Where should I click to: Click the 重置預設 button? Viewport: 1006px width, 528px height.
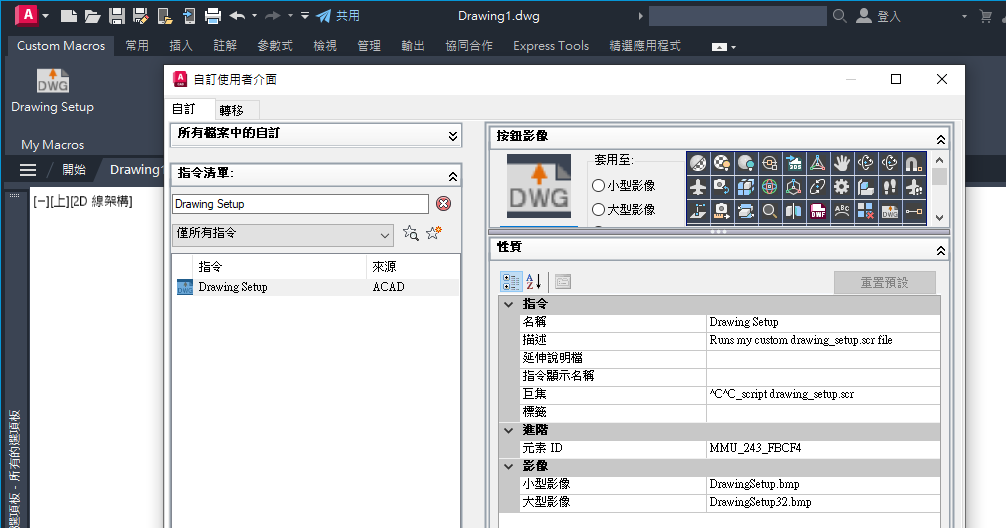click(884, 282)
